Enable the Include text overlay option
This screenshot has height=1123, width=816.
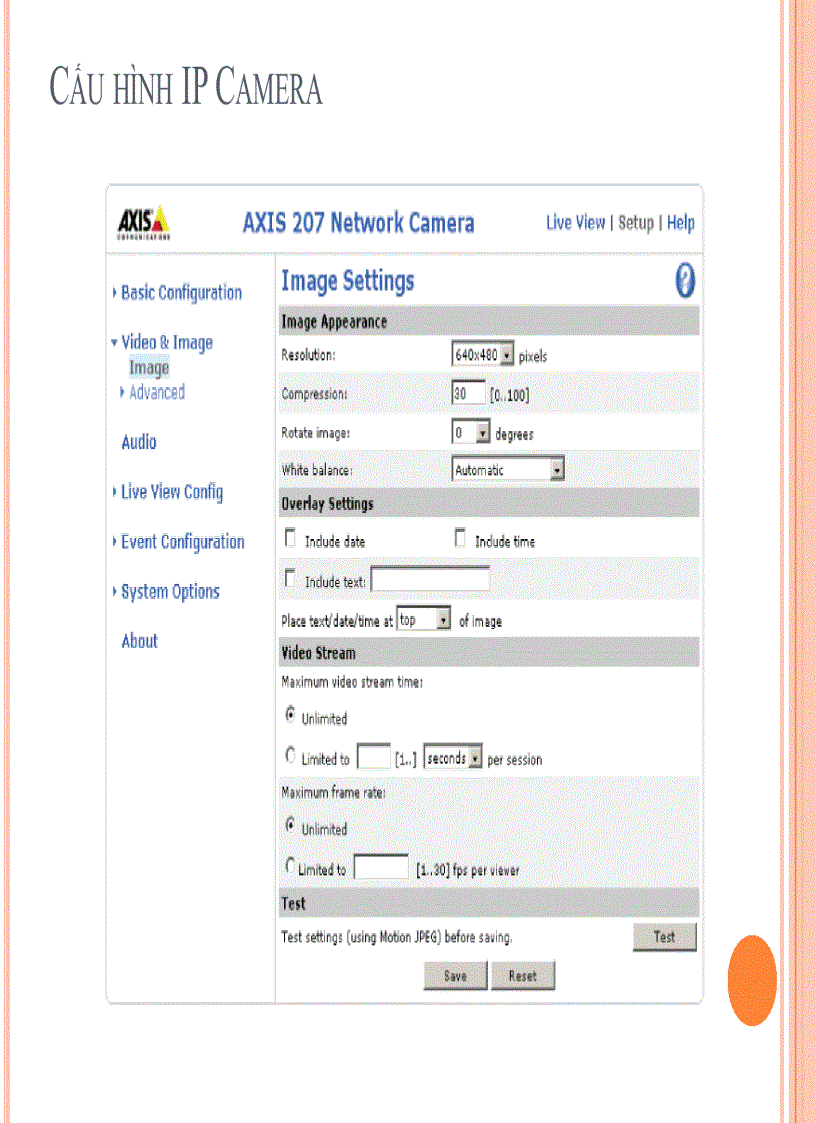click(289, 577)
